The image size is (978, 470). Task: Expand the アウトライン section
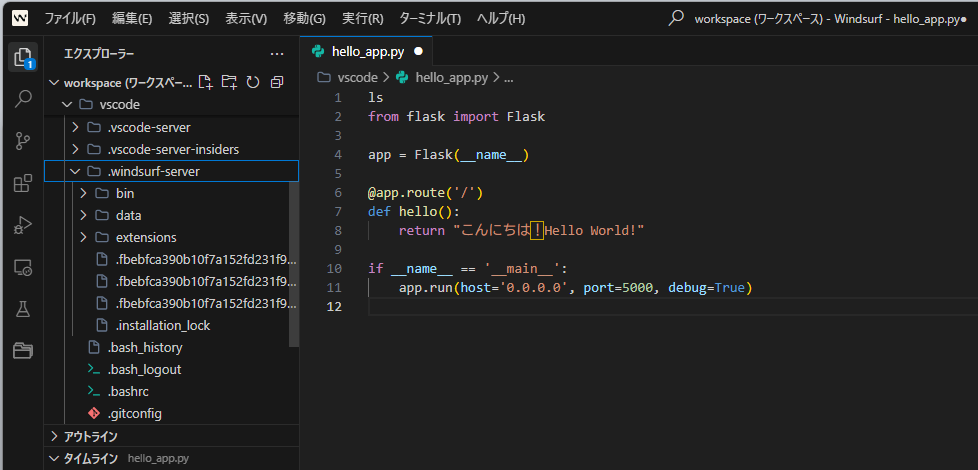(x=54, y=436)
